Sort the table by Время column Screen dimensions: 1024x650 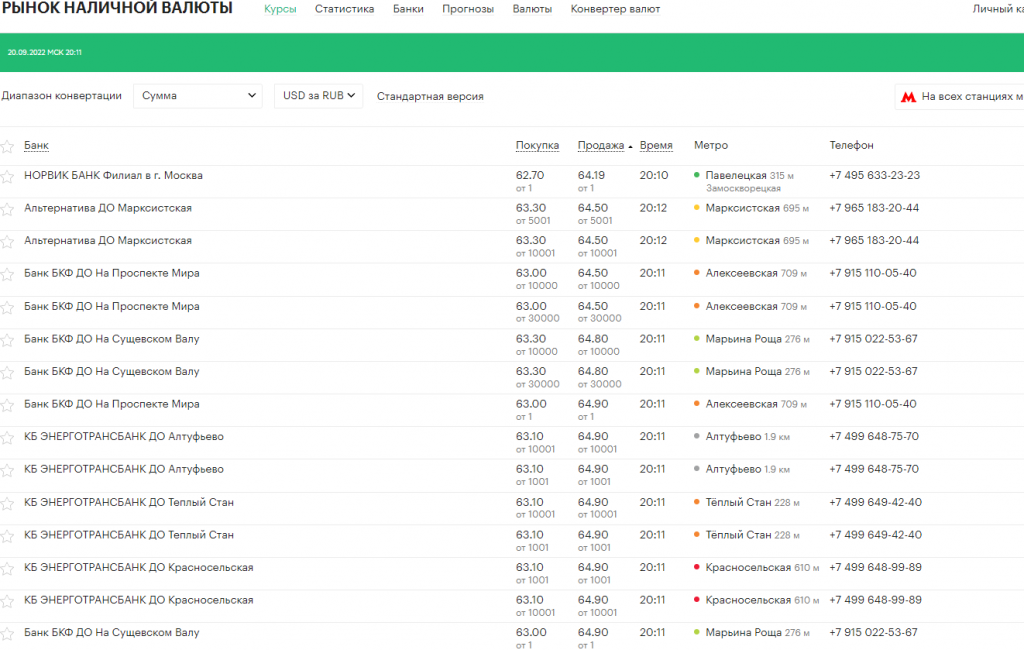[656, 145]
